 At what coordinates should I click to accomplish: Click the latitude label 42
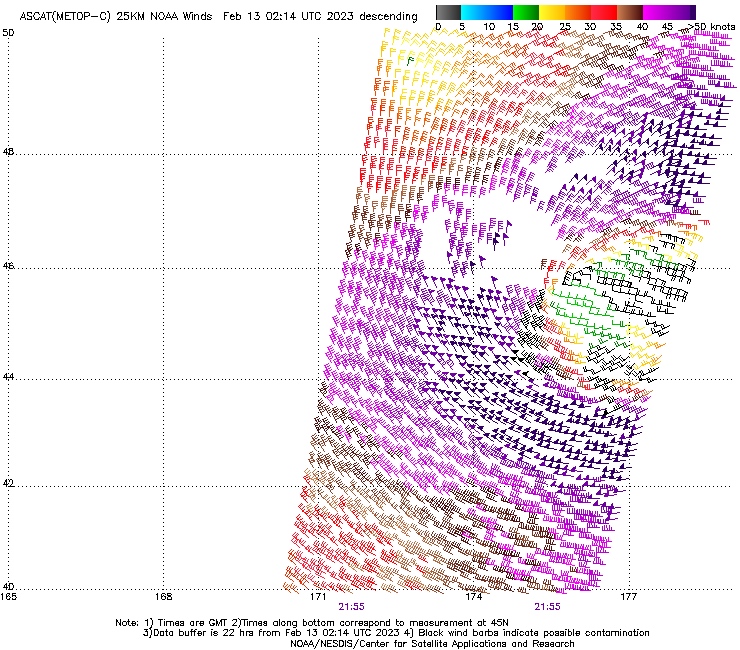8,483
